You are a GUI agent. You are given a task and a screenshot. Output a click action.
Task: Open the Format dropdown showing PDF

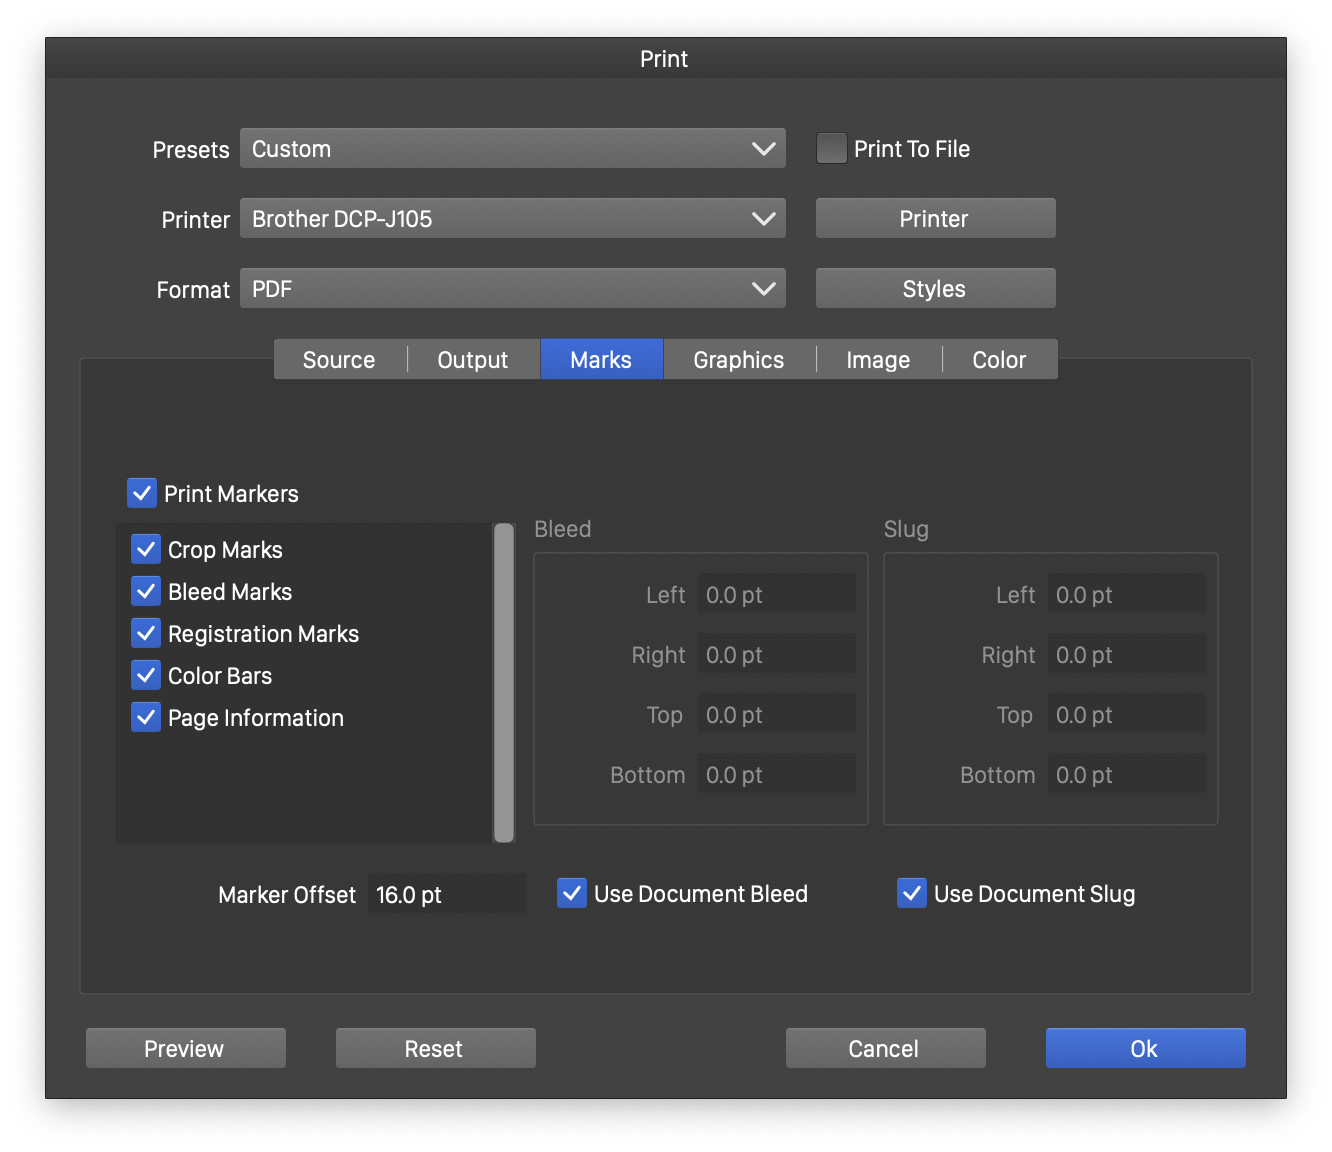pos(512,289)
